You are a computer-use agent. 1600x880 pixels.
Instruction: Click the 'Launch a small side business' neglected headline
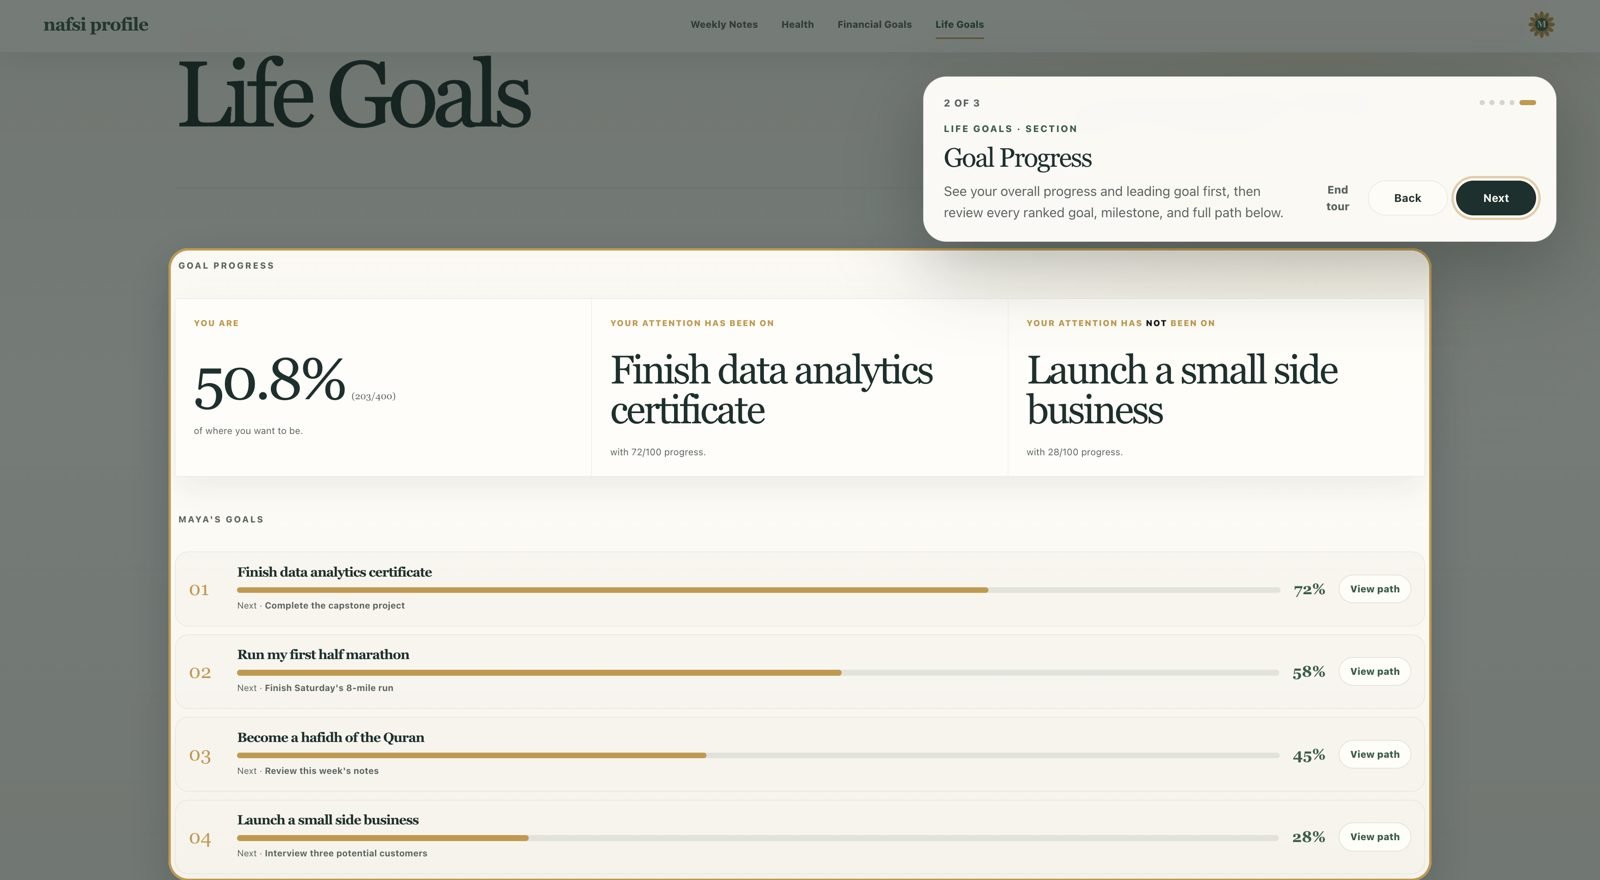coord(1182,390)
